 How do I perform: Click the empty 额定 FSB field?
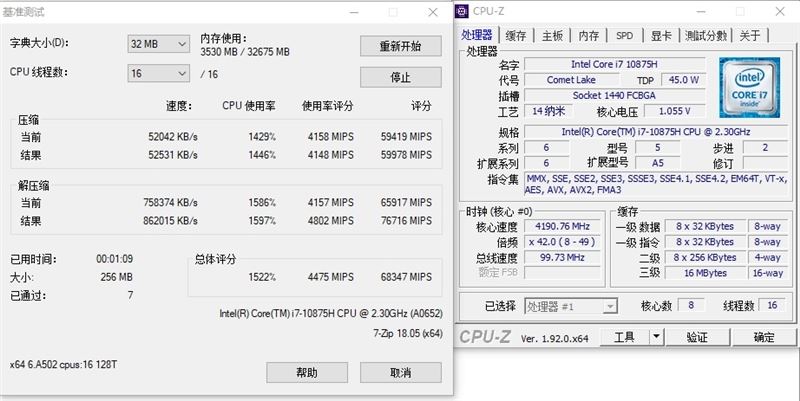[x=562, y=273]
